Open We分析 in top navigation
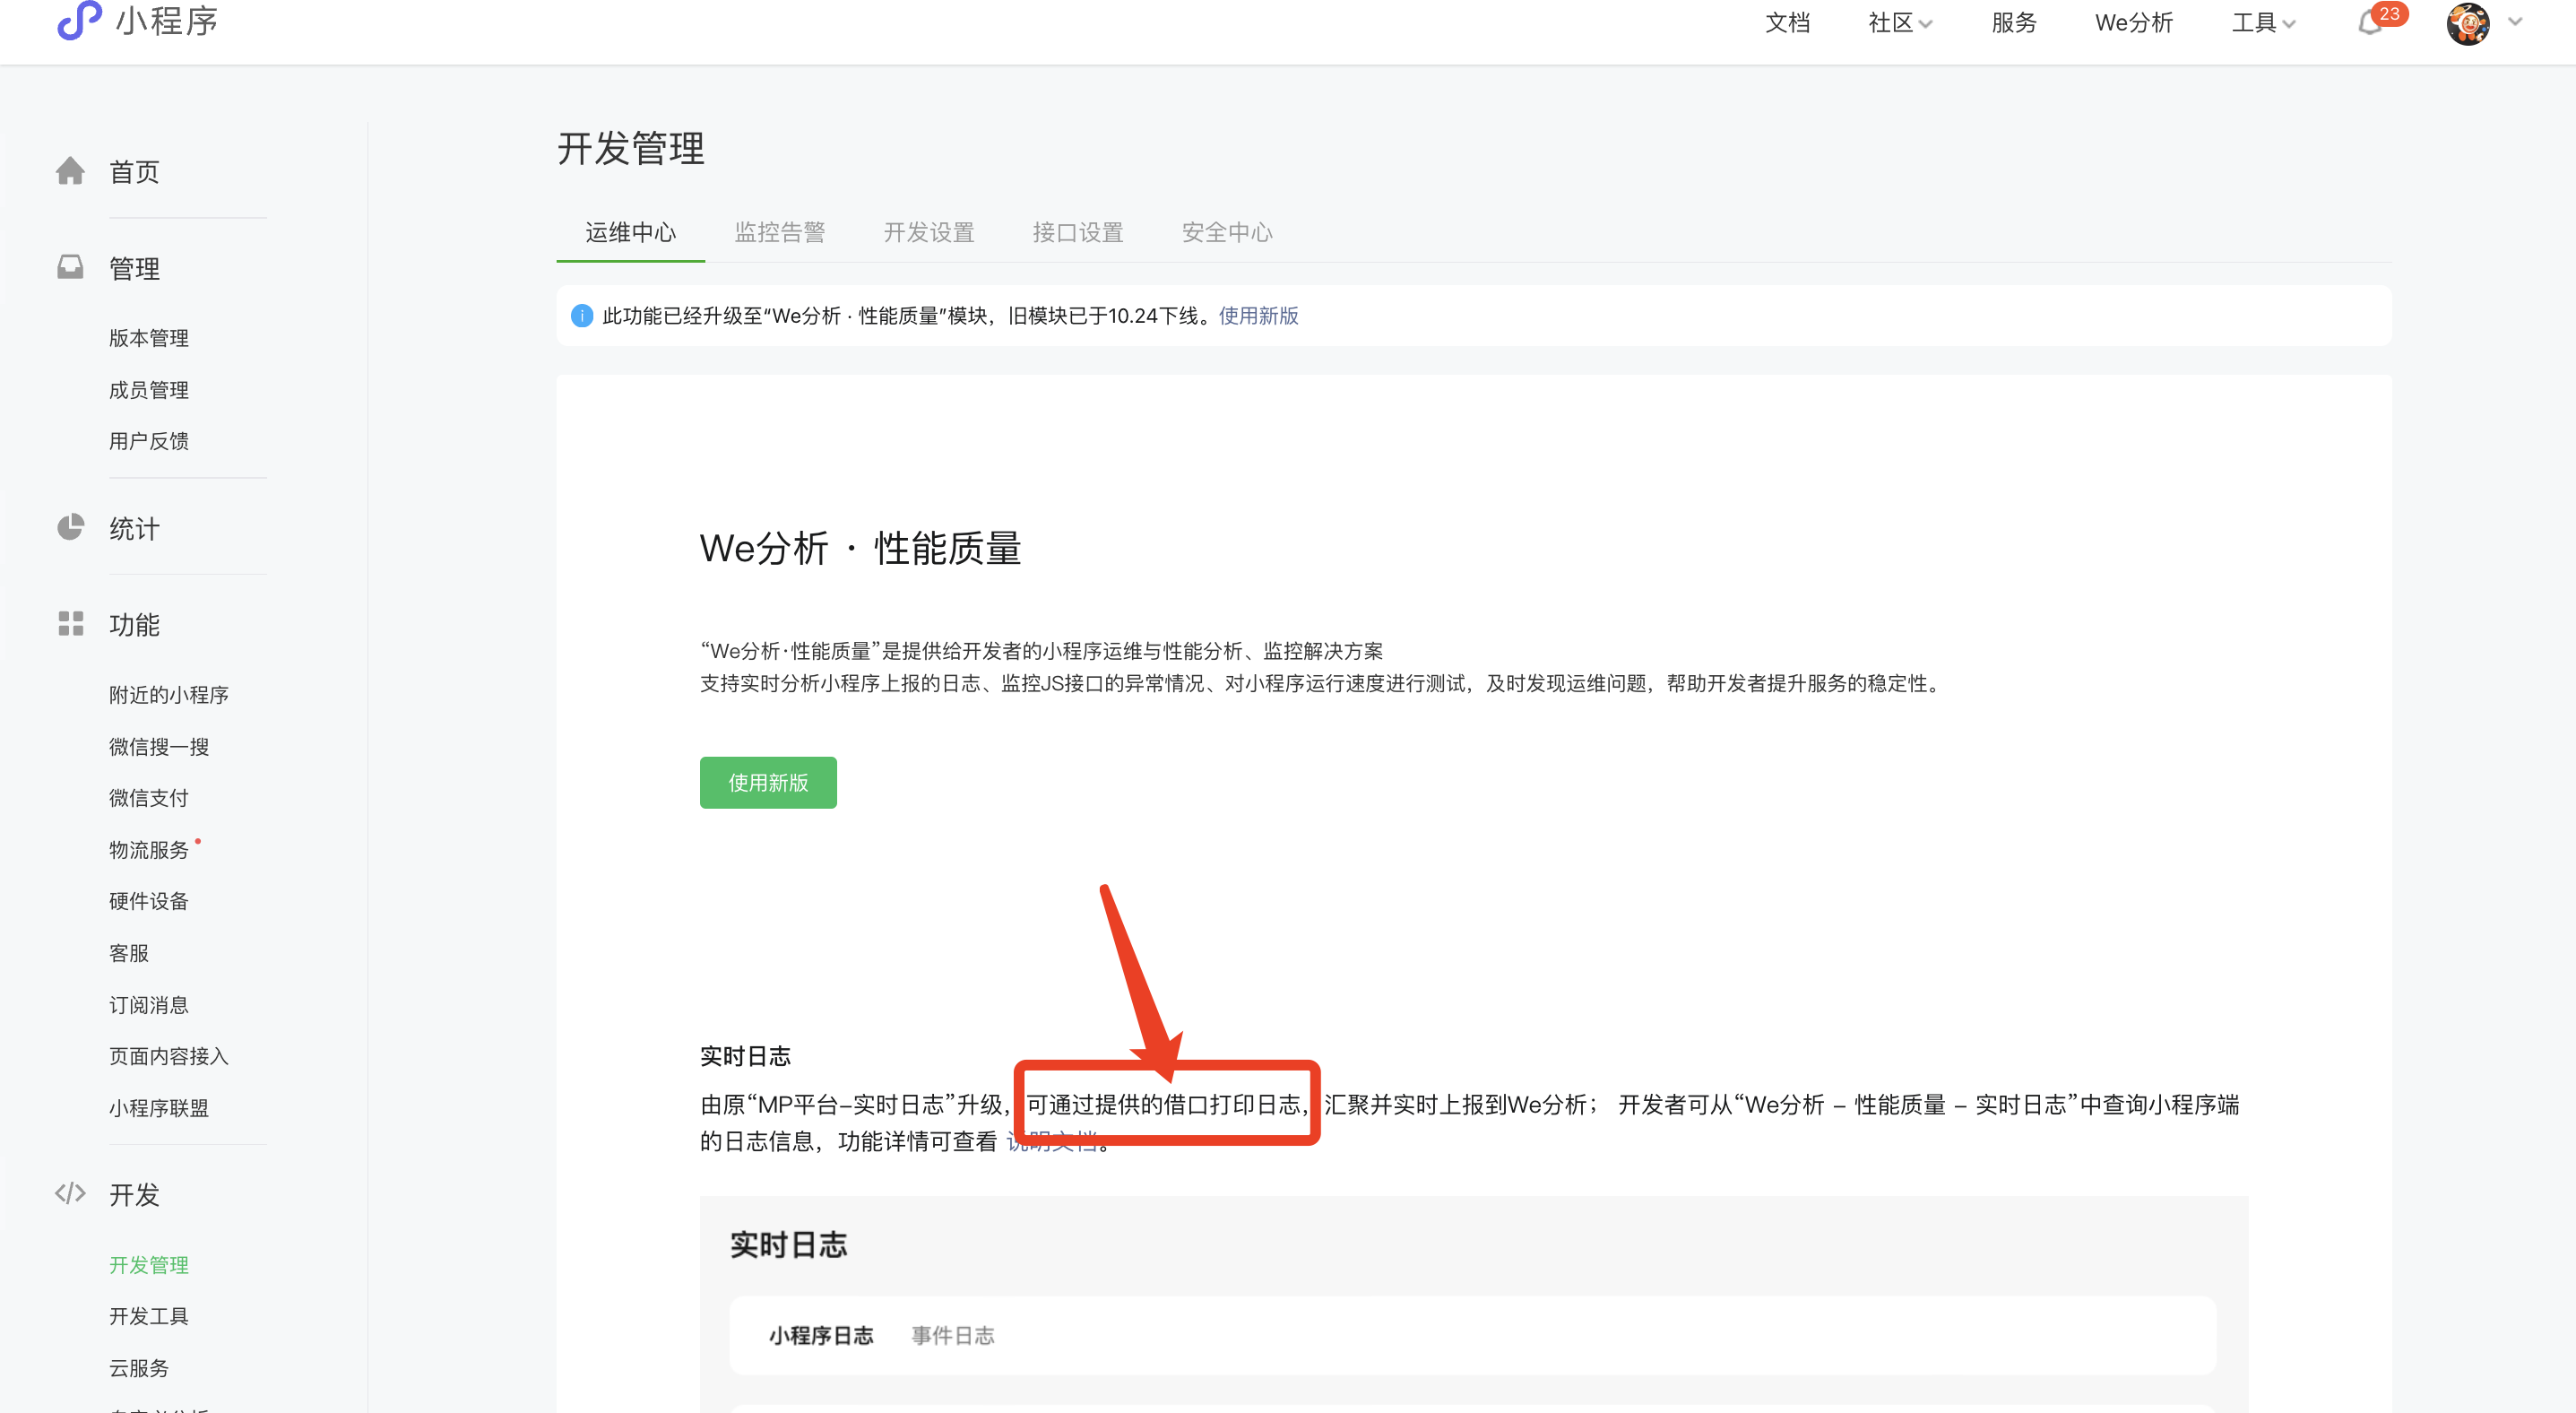2576x1413 pixels. tap(2133, 23)
